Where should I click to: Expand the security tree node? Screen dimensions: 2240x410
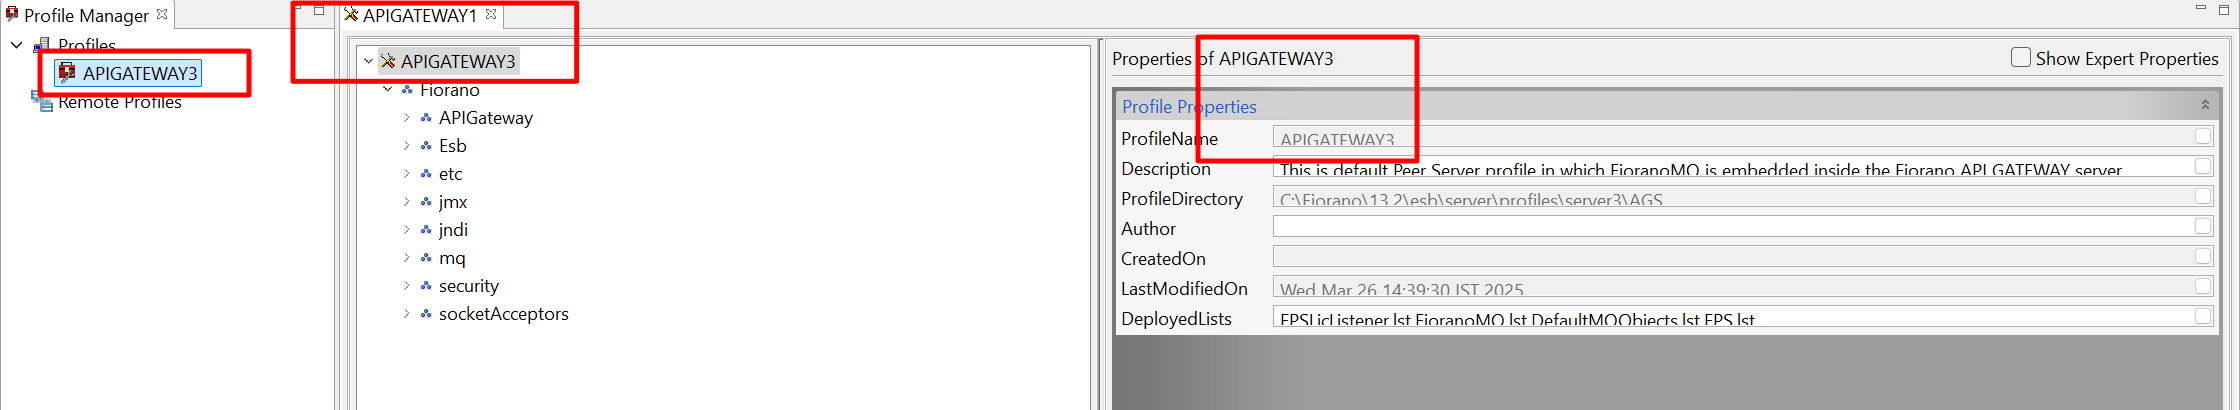click(x=407, y=286)
